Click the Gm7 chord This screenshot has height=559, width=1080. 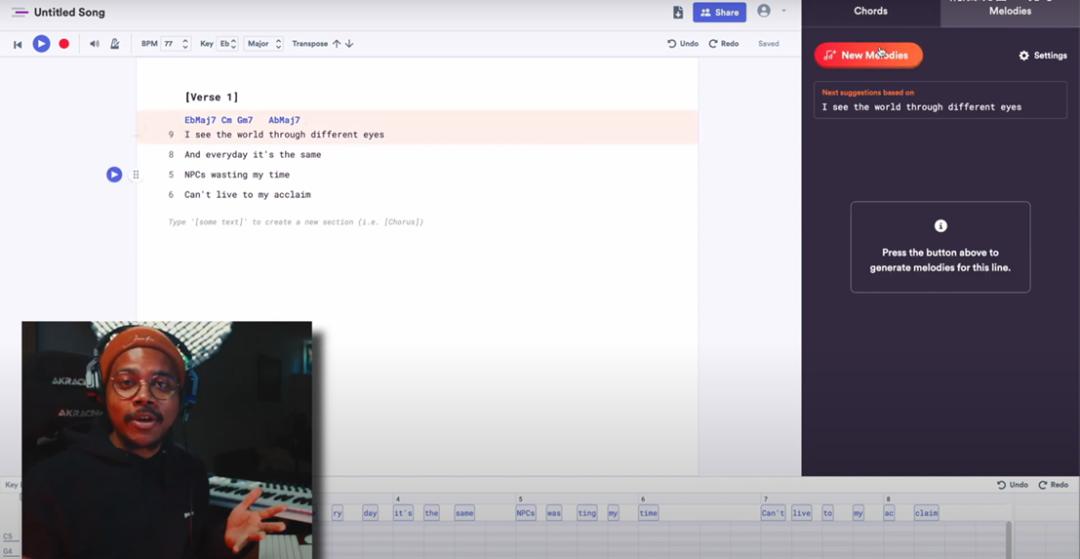(x=245, y=120)
